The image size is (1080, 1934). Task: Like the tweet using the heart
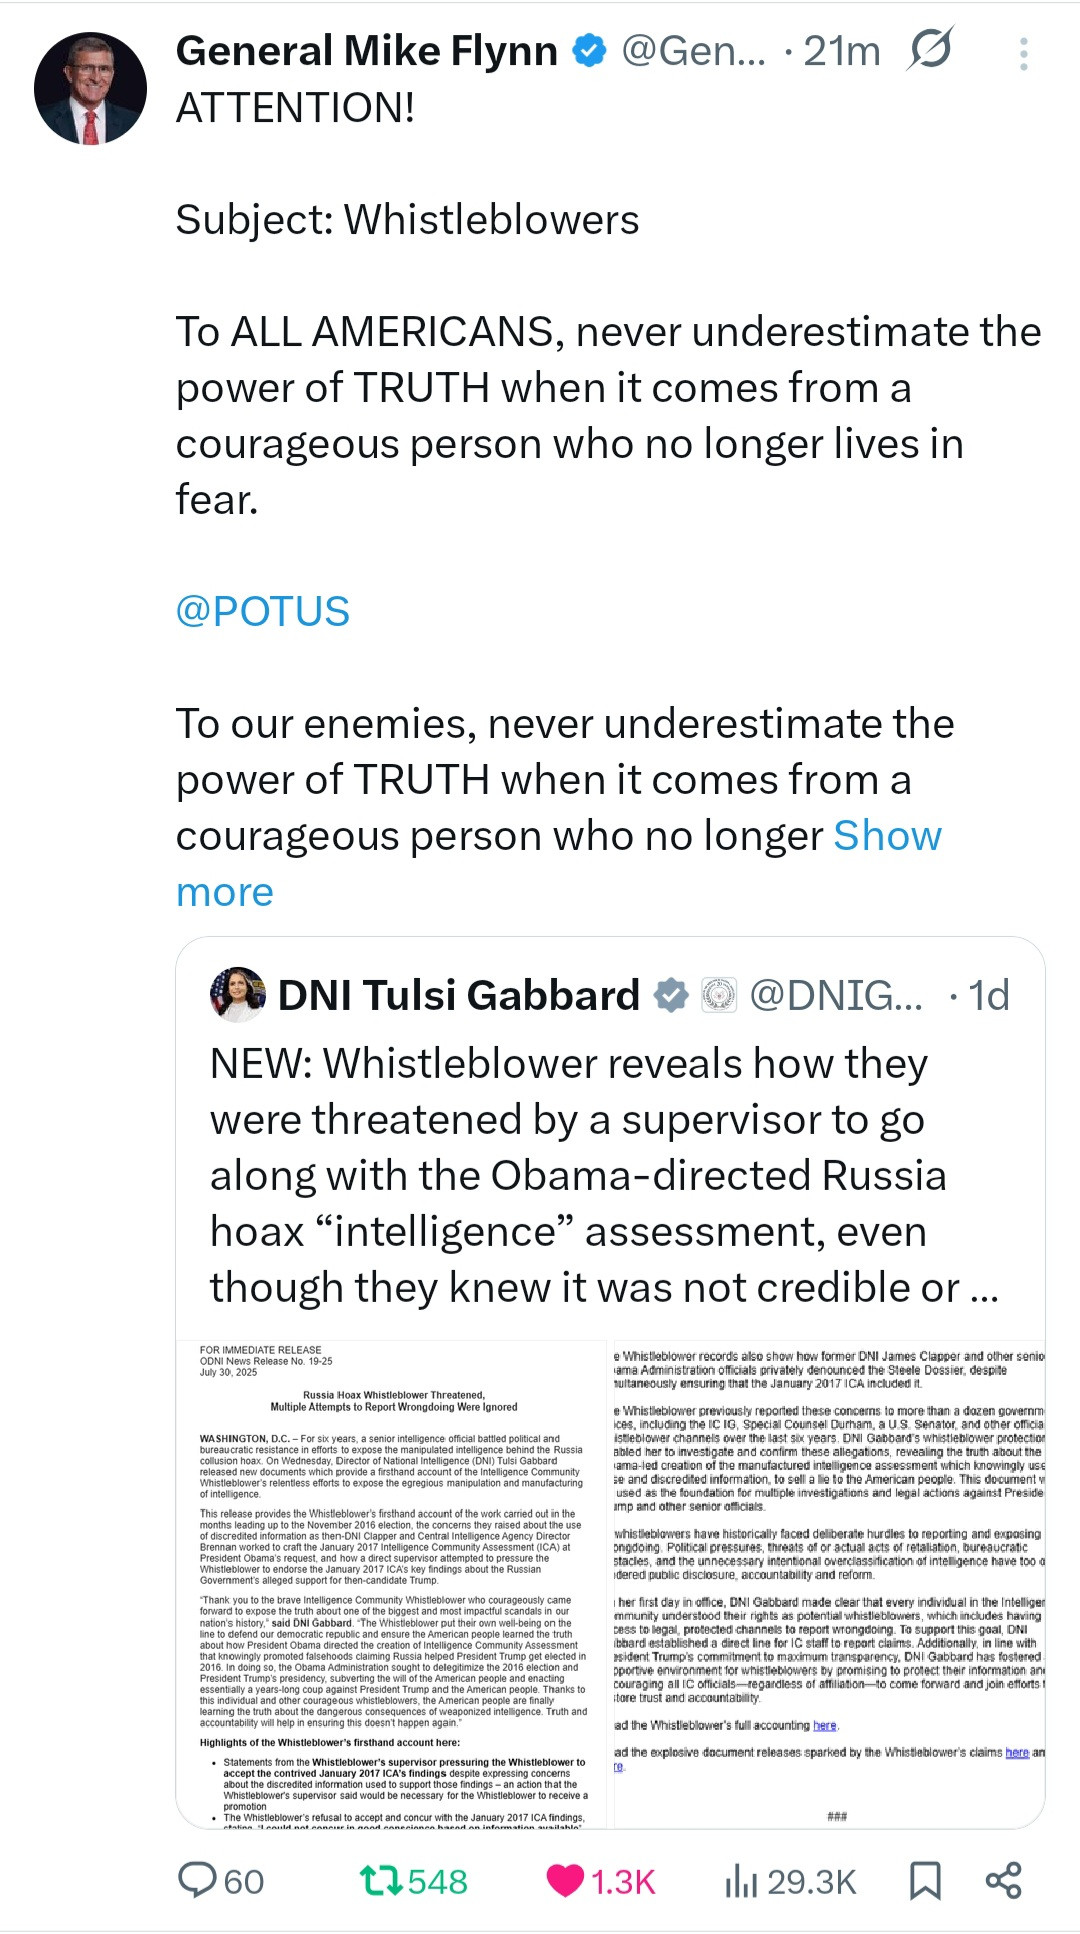[x=565, y=1881]
